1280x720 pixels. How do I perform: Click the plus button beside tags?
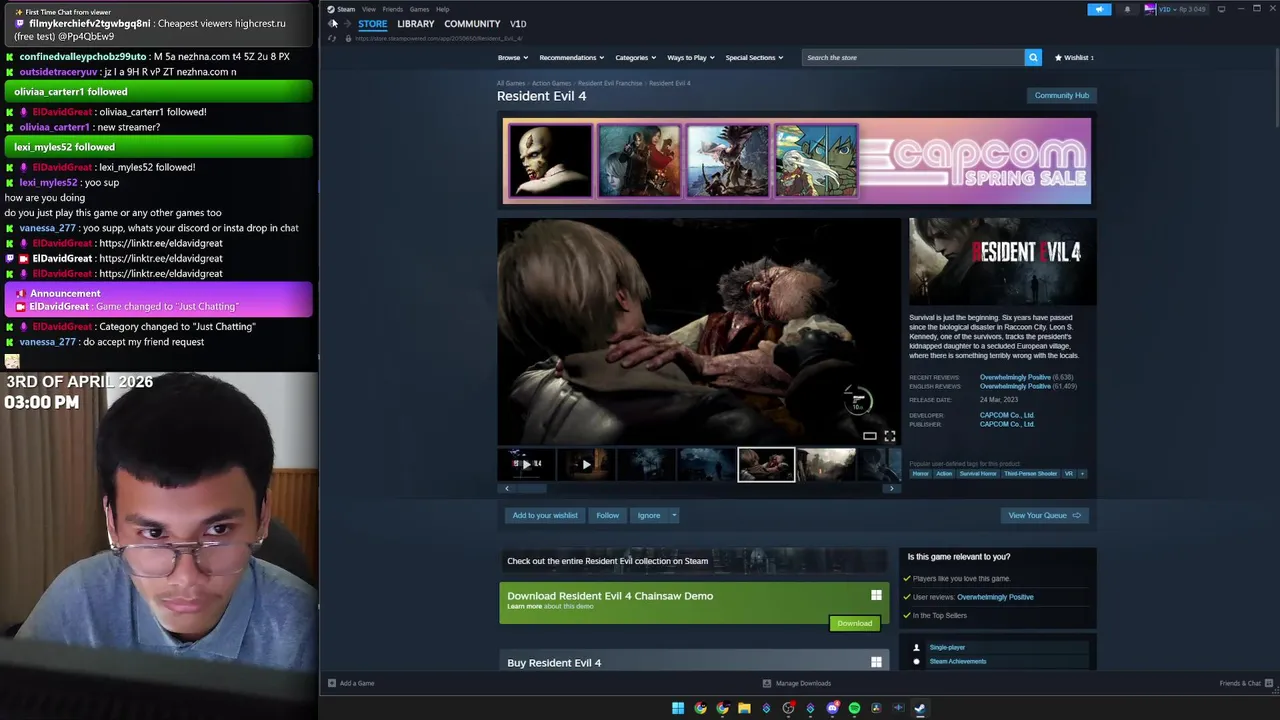1082,473
